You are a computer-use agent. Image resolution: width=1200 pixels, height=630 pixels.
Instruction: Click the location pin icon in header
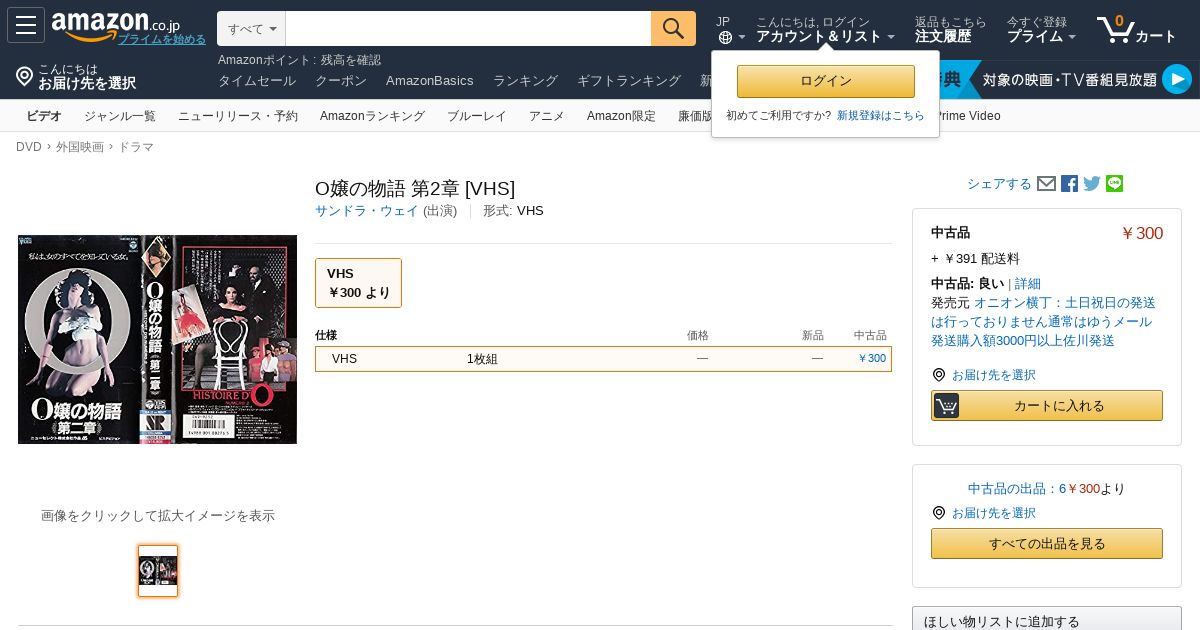(24, 76)
